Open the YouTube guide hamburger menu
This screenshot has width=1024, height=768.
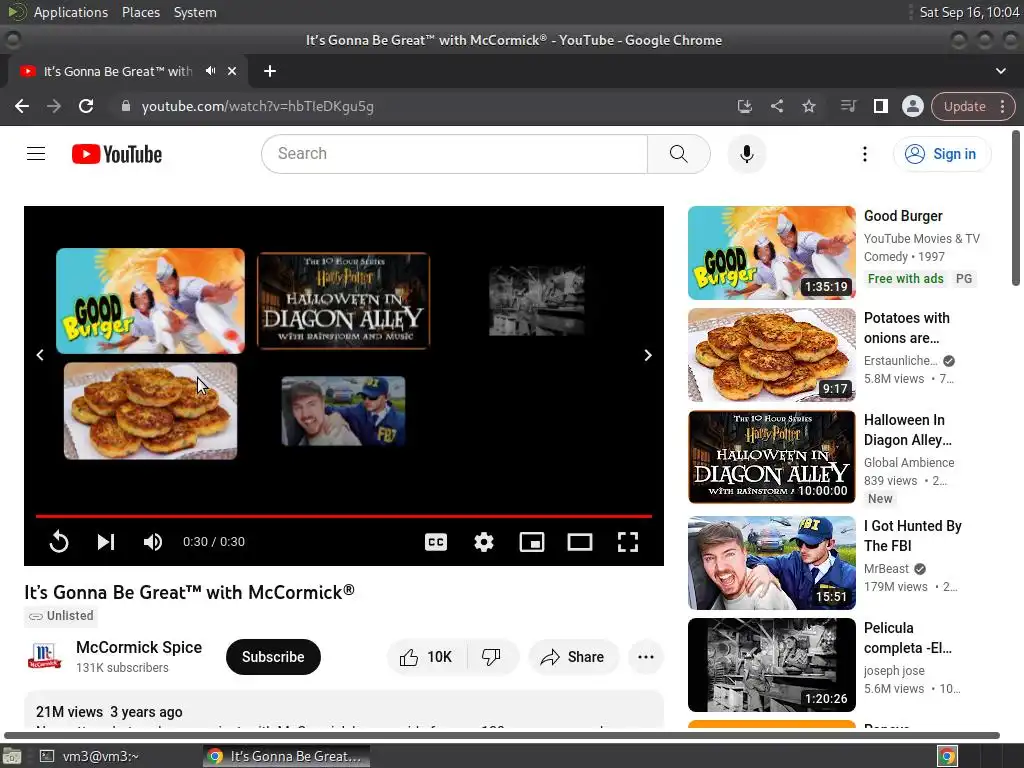(36, 153)
